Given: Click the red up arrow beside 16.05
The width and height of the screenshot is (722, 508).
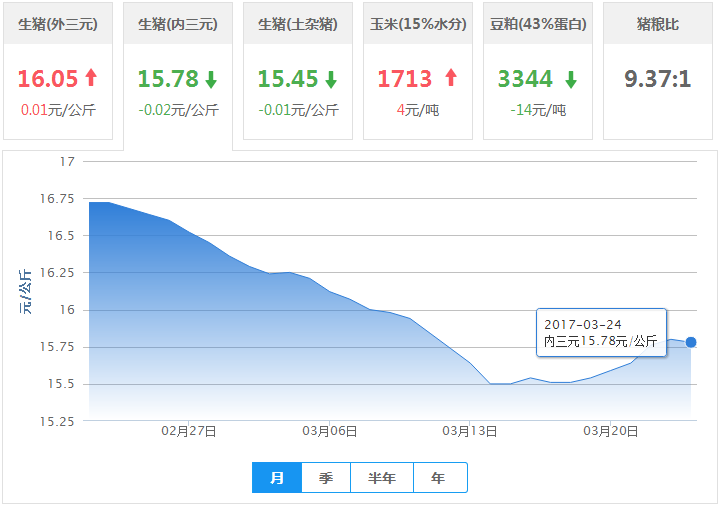Looking at the screenshot, I should click(92, 79).
